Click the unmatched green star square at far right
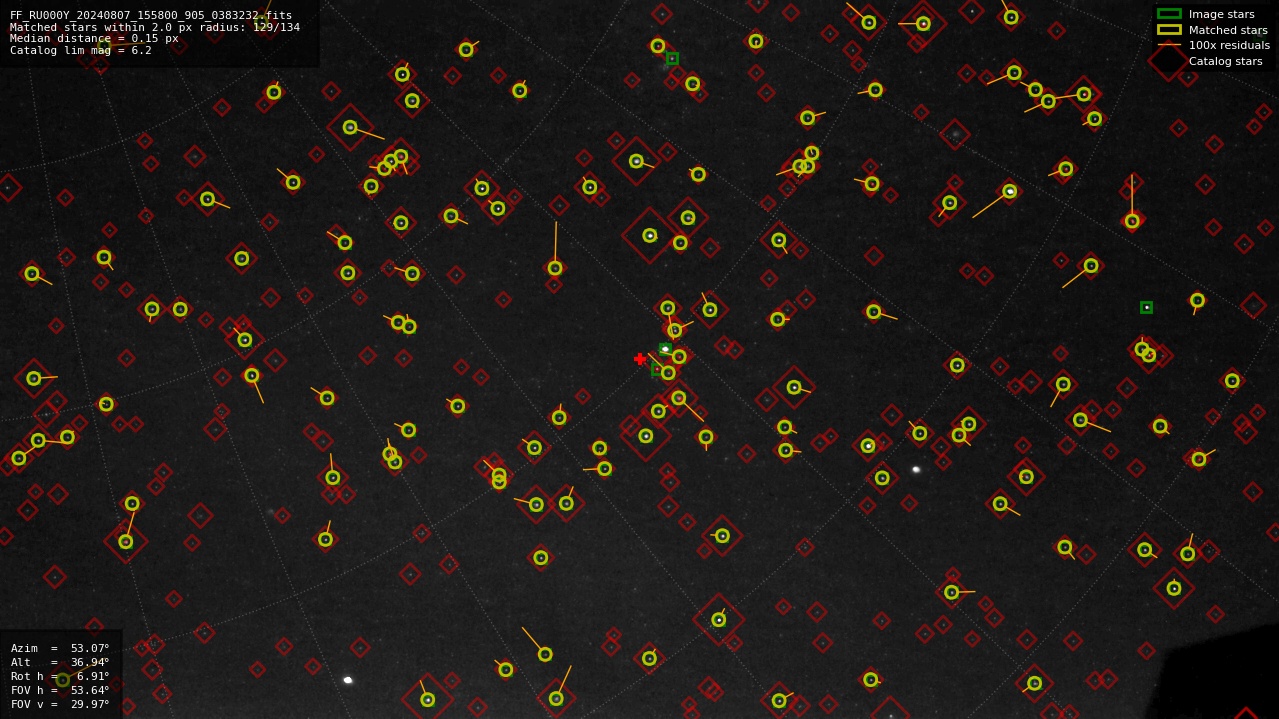 click(x=1146, y=307)
